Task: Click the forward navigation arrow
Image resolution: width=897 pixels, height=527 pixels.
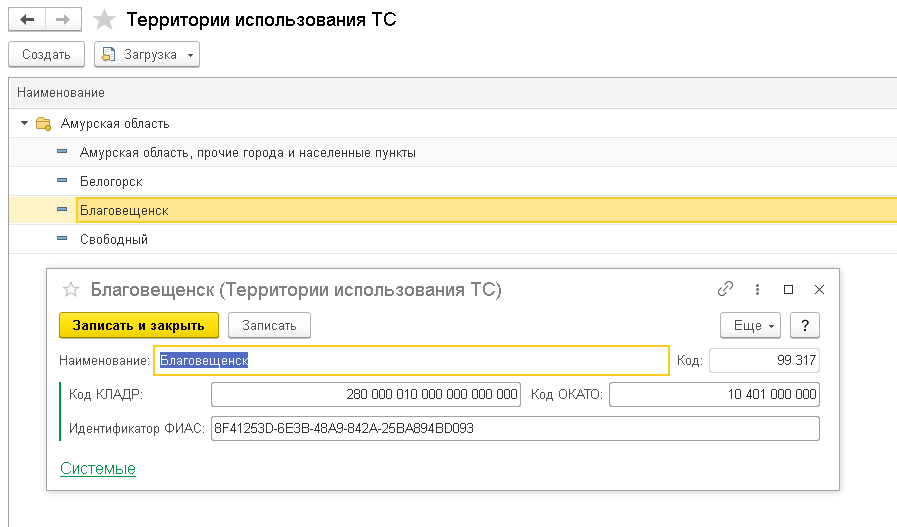Action: point(62,20)
